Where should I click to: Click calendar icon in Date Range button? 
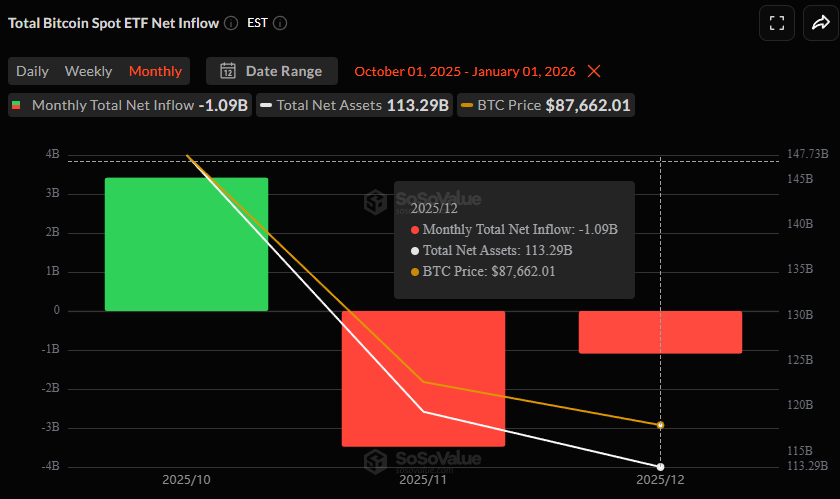(x=228, y=71)
